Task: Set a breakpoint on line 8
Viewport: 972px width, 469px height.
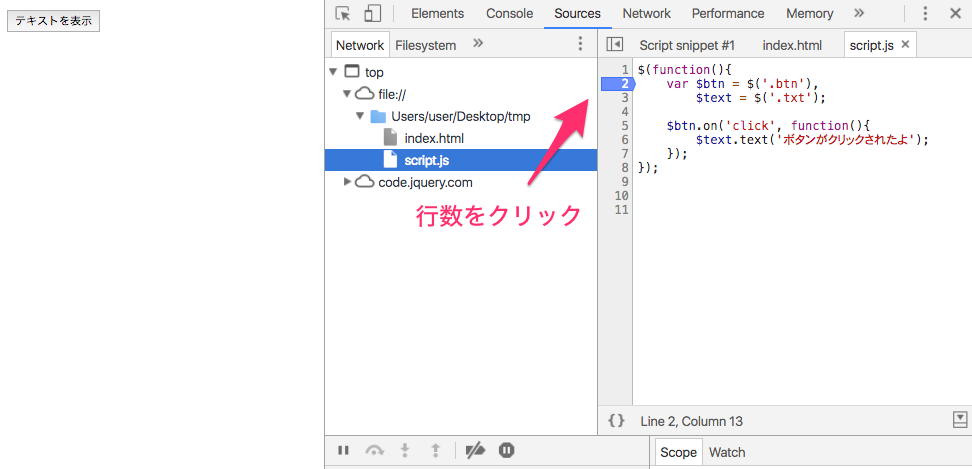Action: (x=624, y=168)
